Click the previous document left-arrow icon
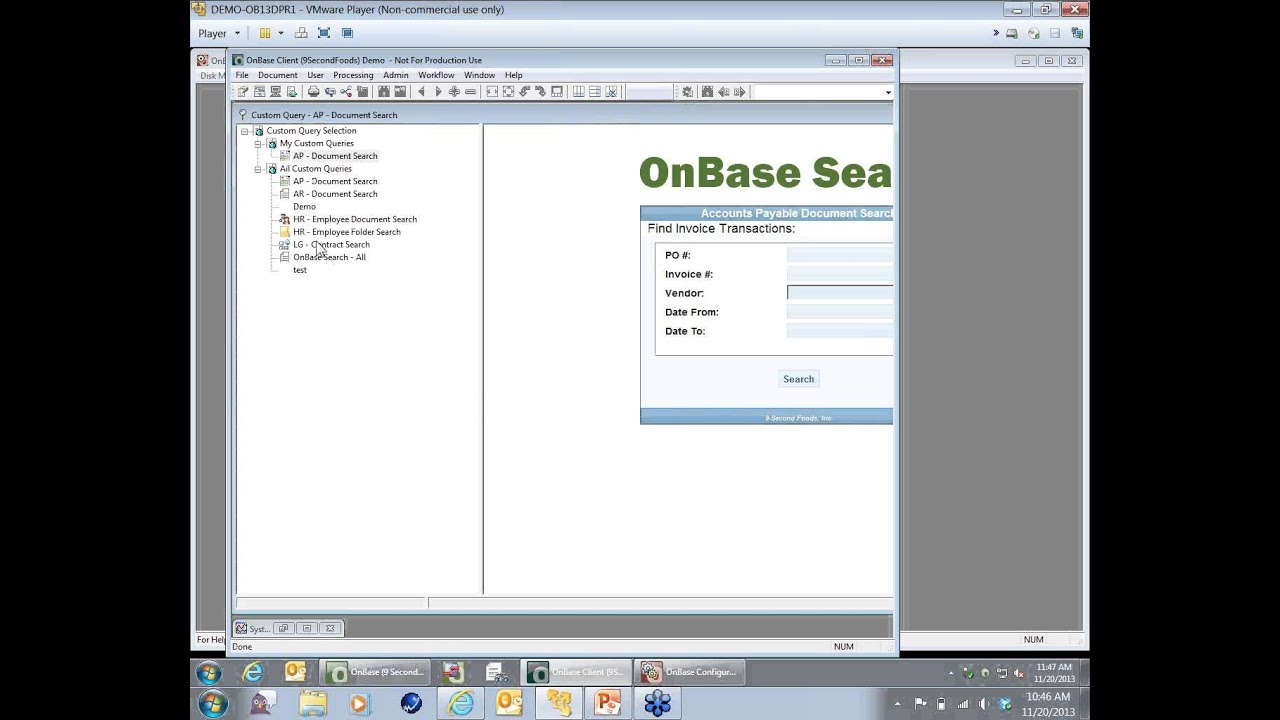Viewport: 1280px width, 720px height. [421, 92]
